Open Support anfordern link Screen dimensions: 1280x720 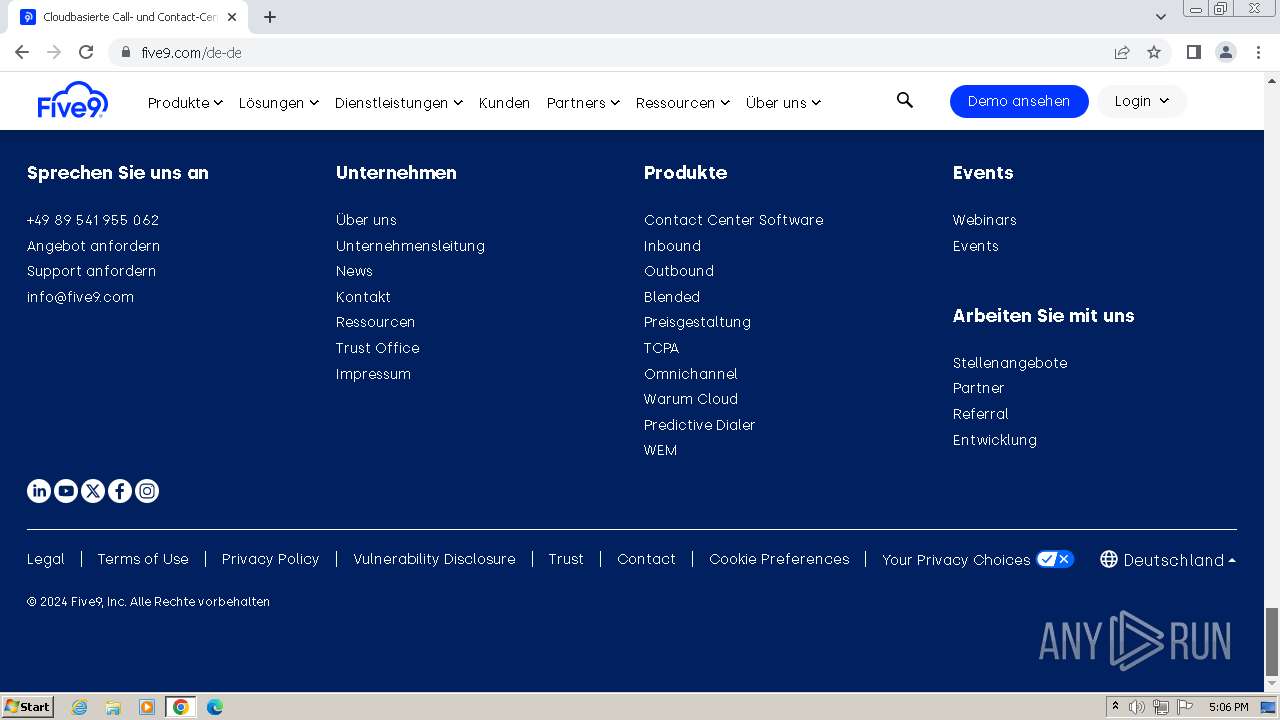click(91, 271)
